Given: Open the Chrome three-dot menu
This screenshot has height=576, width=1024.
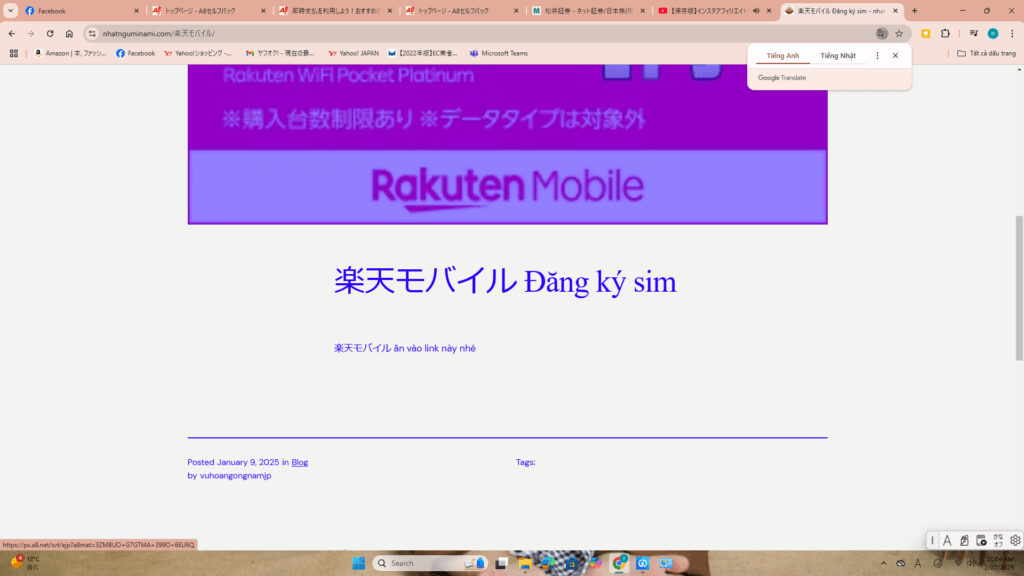Looking at the screenshot, I should pyautogui.click(x=1012, y=33).
